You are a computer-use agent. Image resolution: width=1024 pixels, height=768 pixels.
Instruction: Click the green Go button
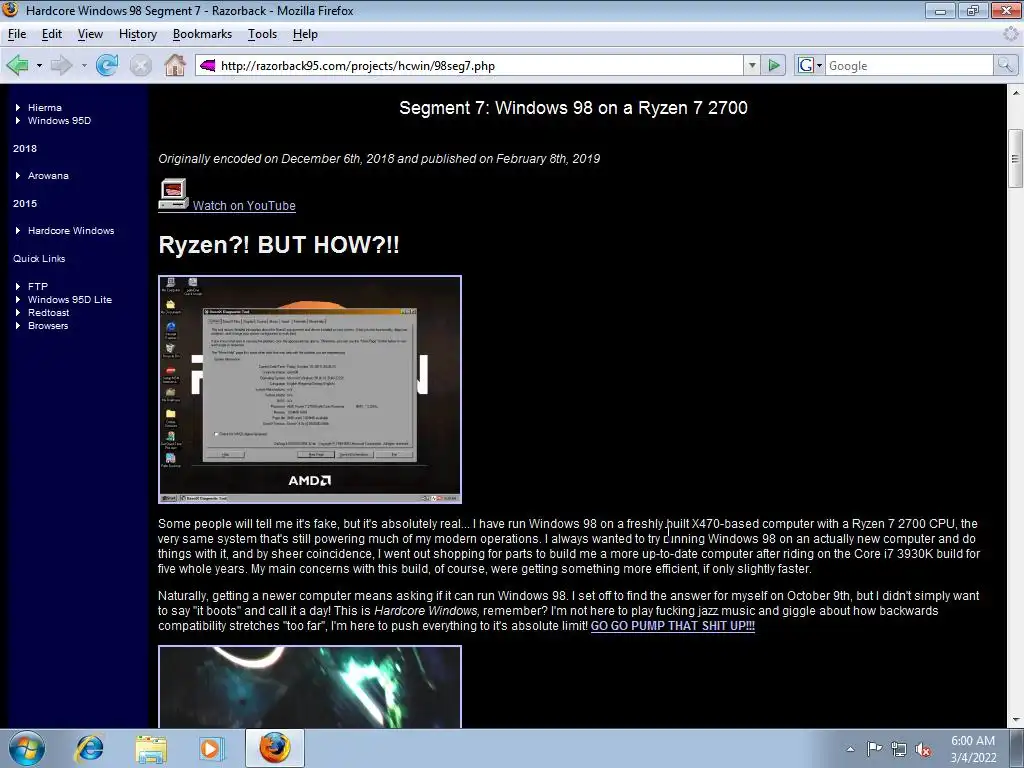point(774,65)
